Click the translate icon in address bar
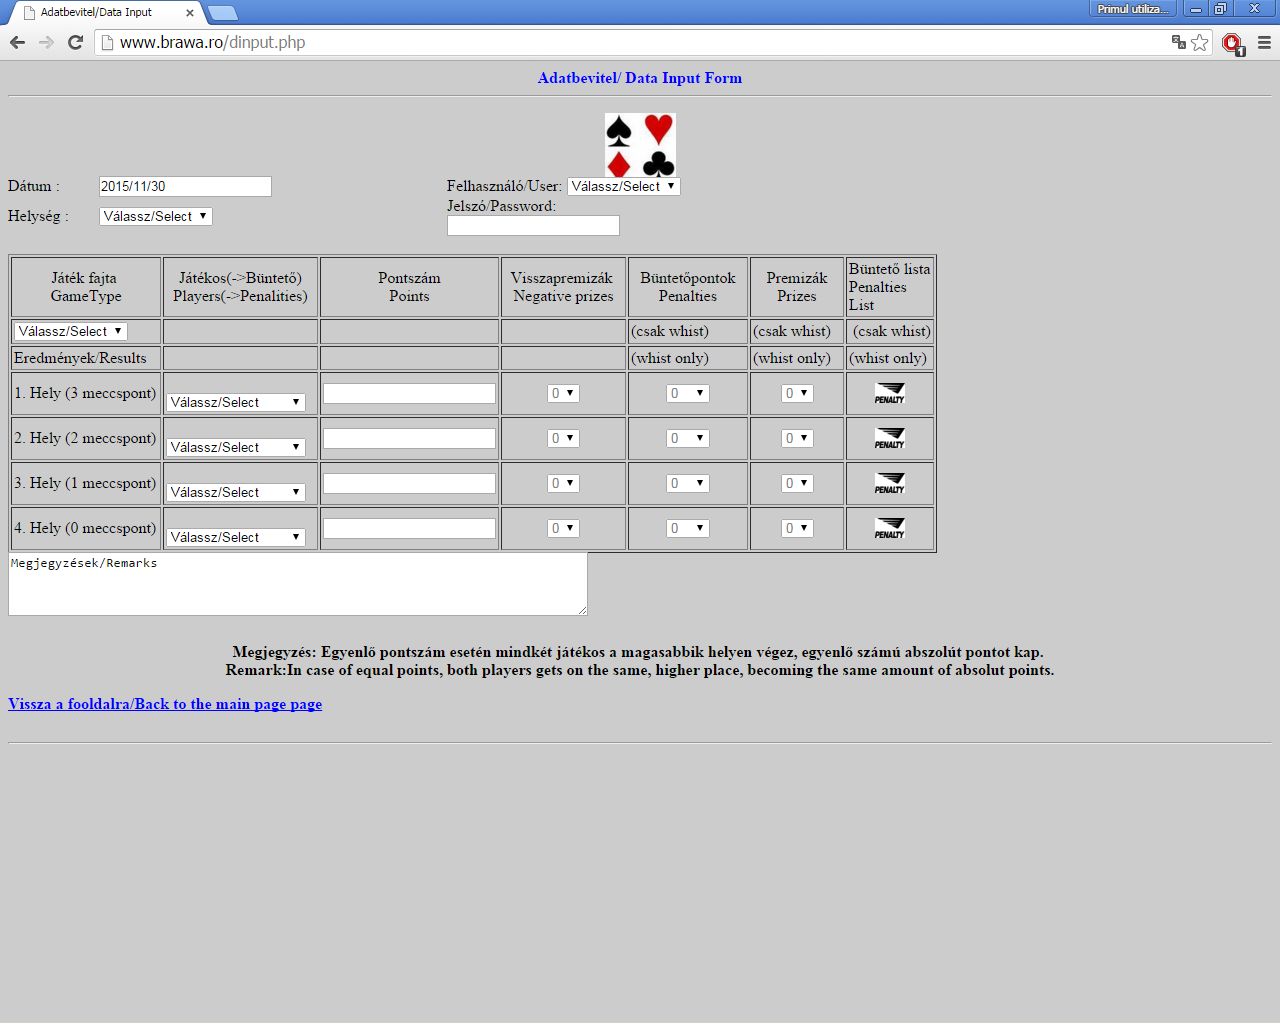Image resolution: width=1280 pixels, height=1024 pixels. pos(1179,42)
